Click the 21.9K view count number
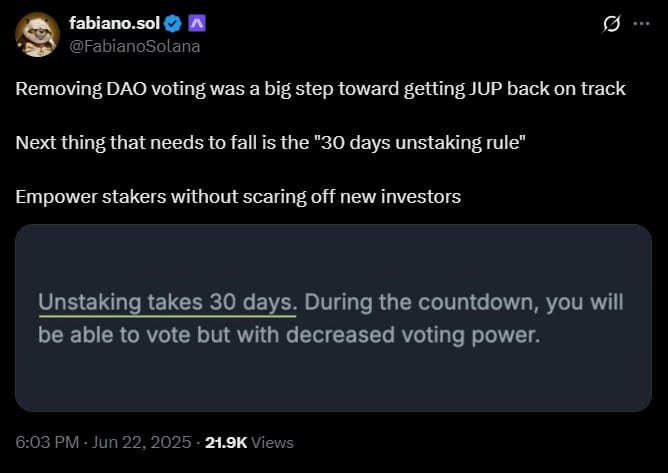668x473 pixels. tap(226, 442)
